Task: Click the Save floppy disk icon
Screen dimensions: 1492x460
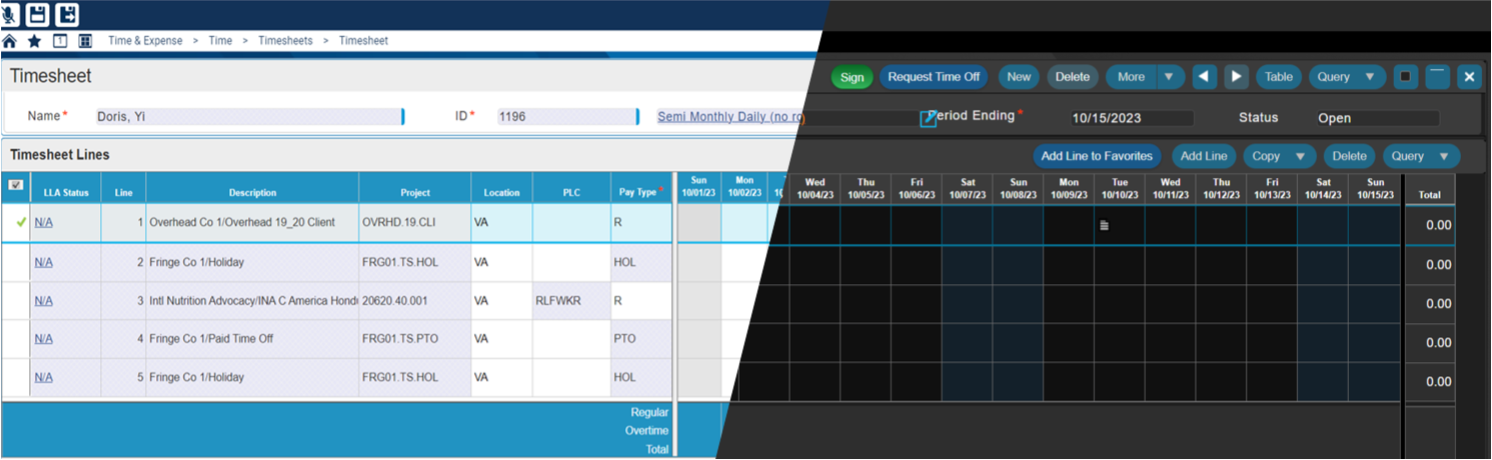Action: [37, 14]
